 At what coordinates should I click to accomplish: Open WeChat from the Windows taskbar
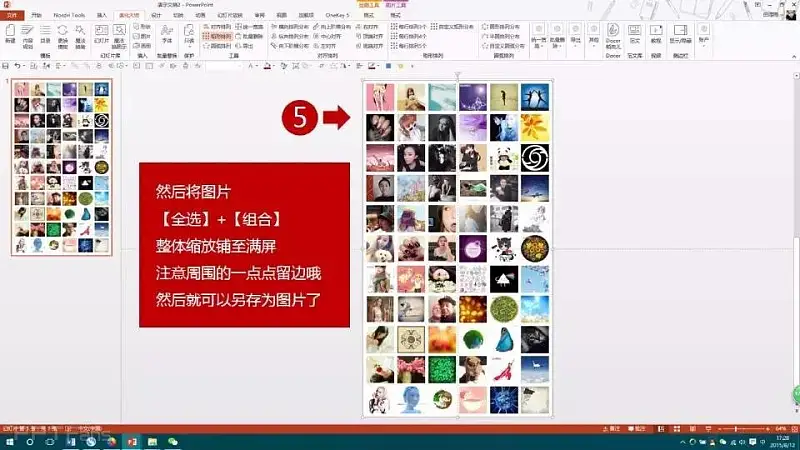click(172, 441)
